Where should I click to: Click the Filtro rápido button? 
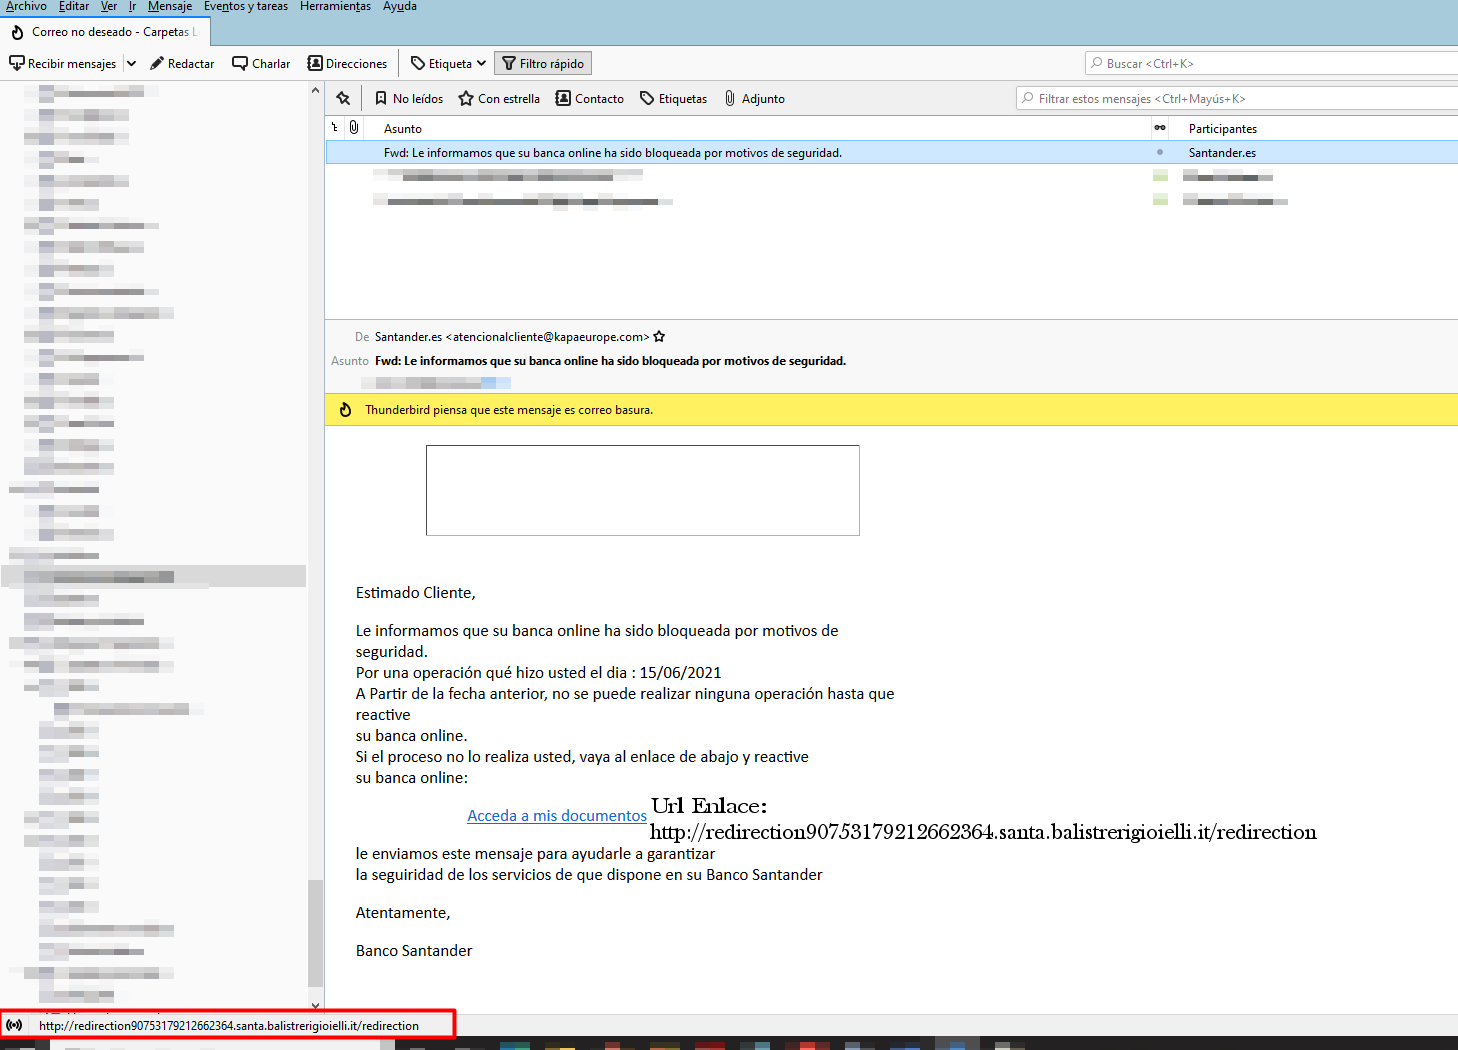(543, 63)
